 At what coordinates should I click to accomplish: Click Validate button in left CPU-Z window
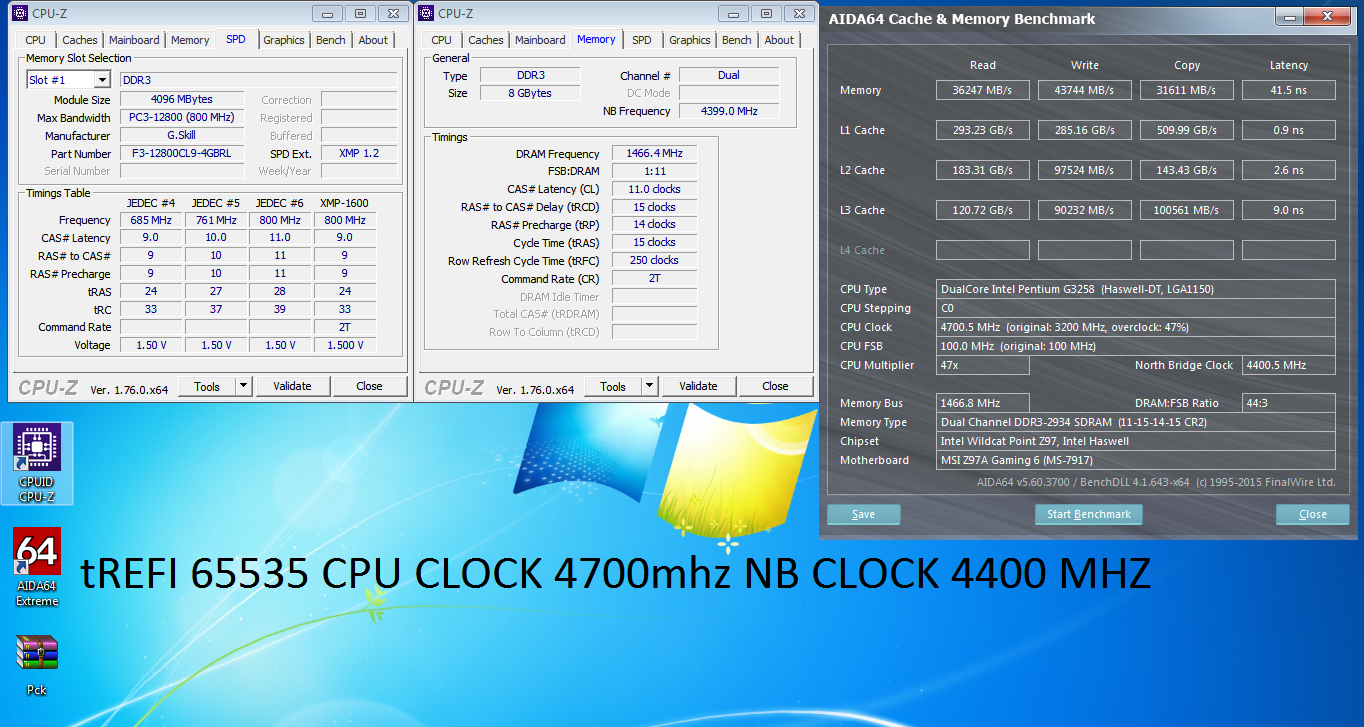point(292,386)
